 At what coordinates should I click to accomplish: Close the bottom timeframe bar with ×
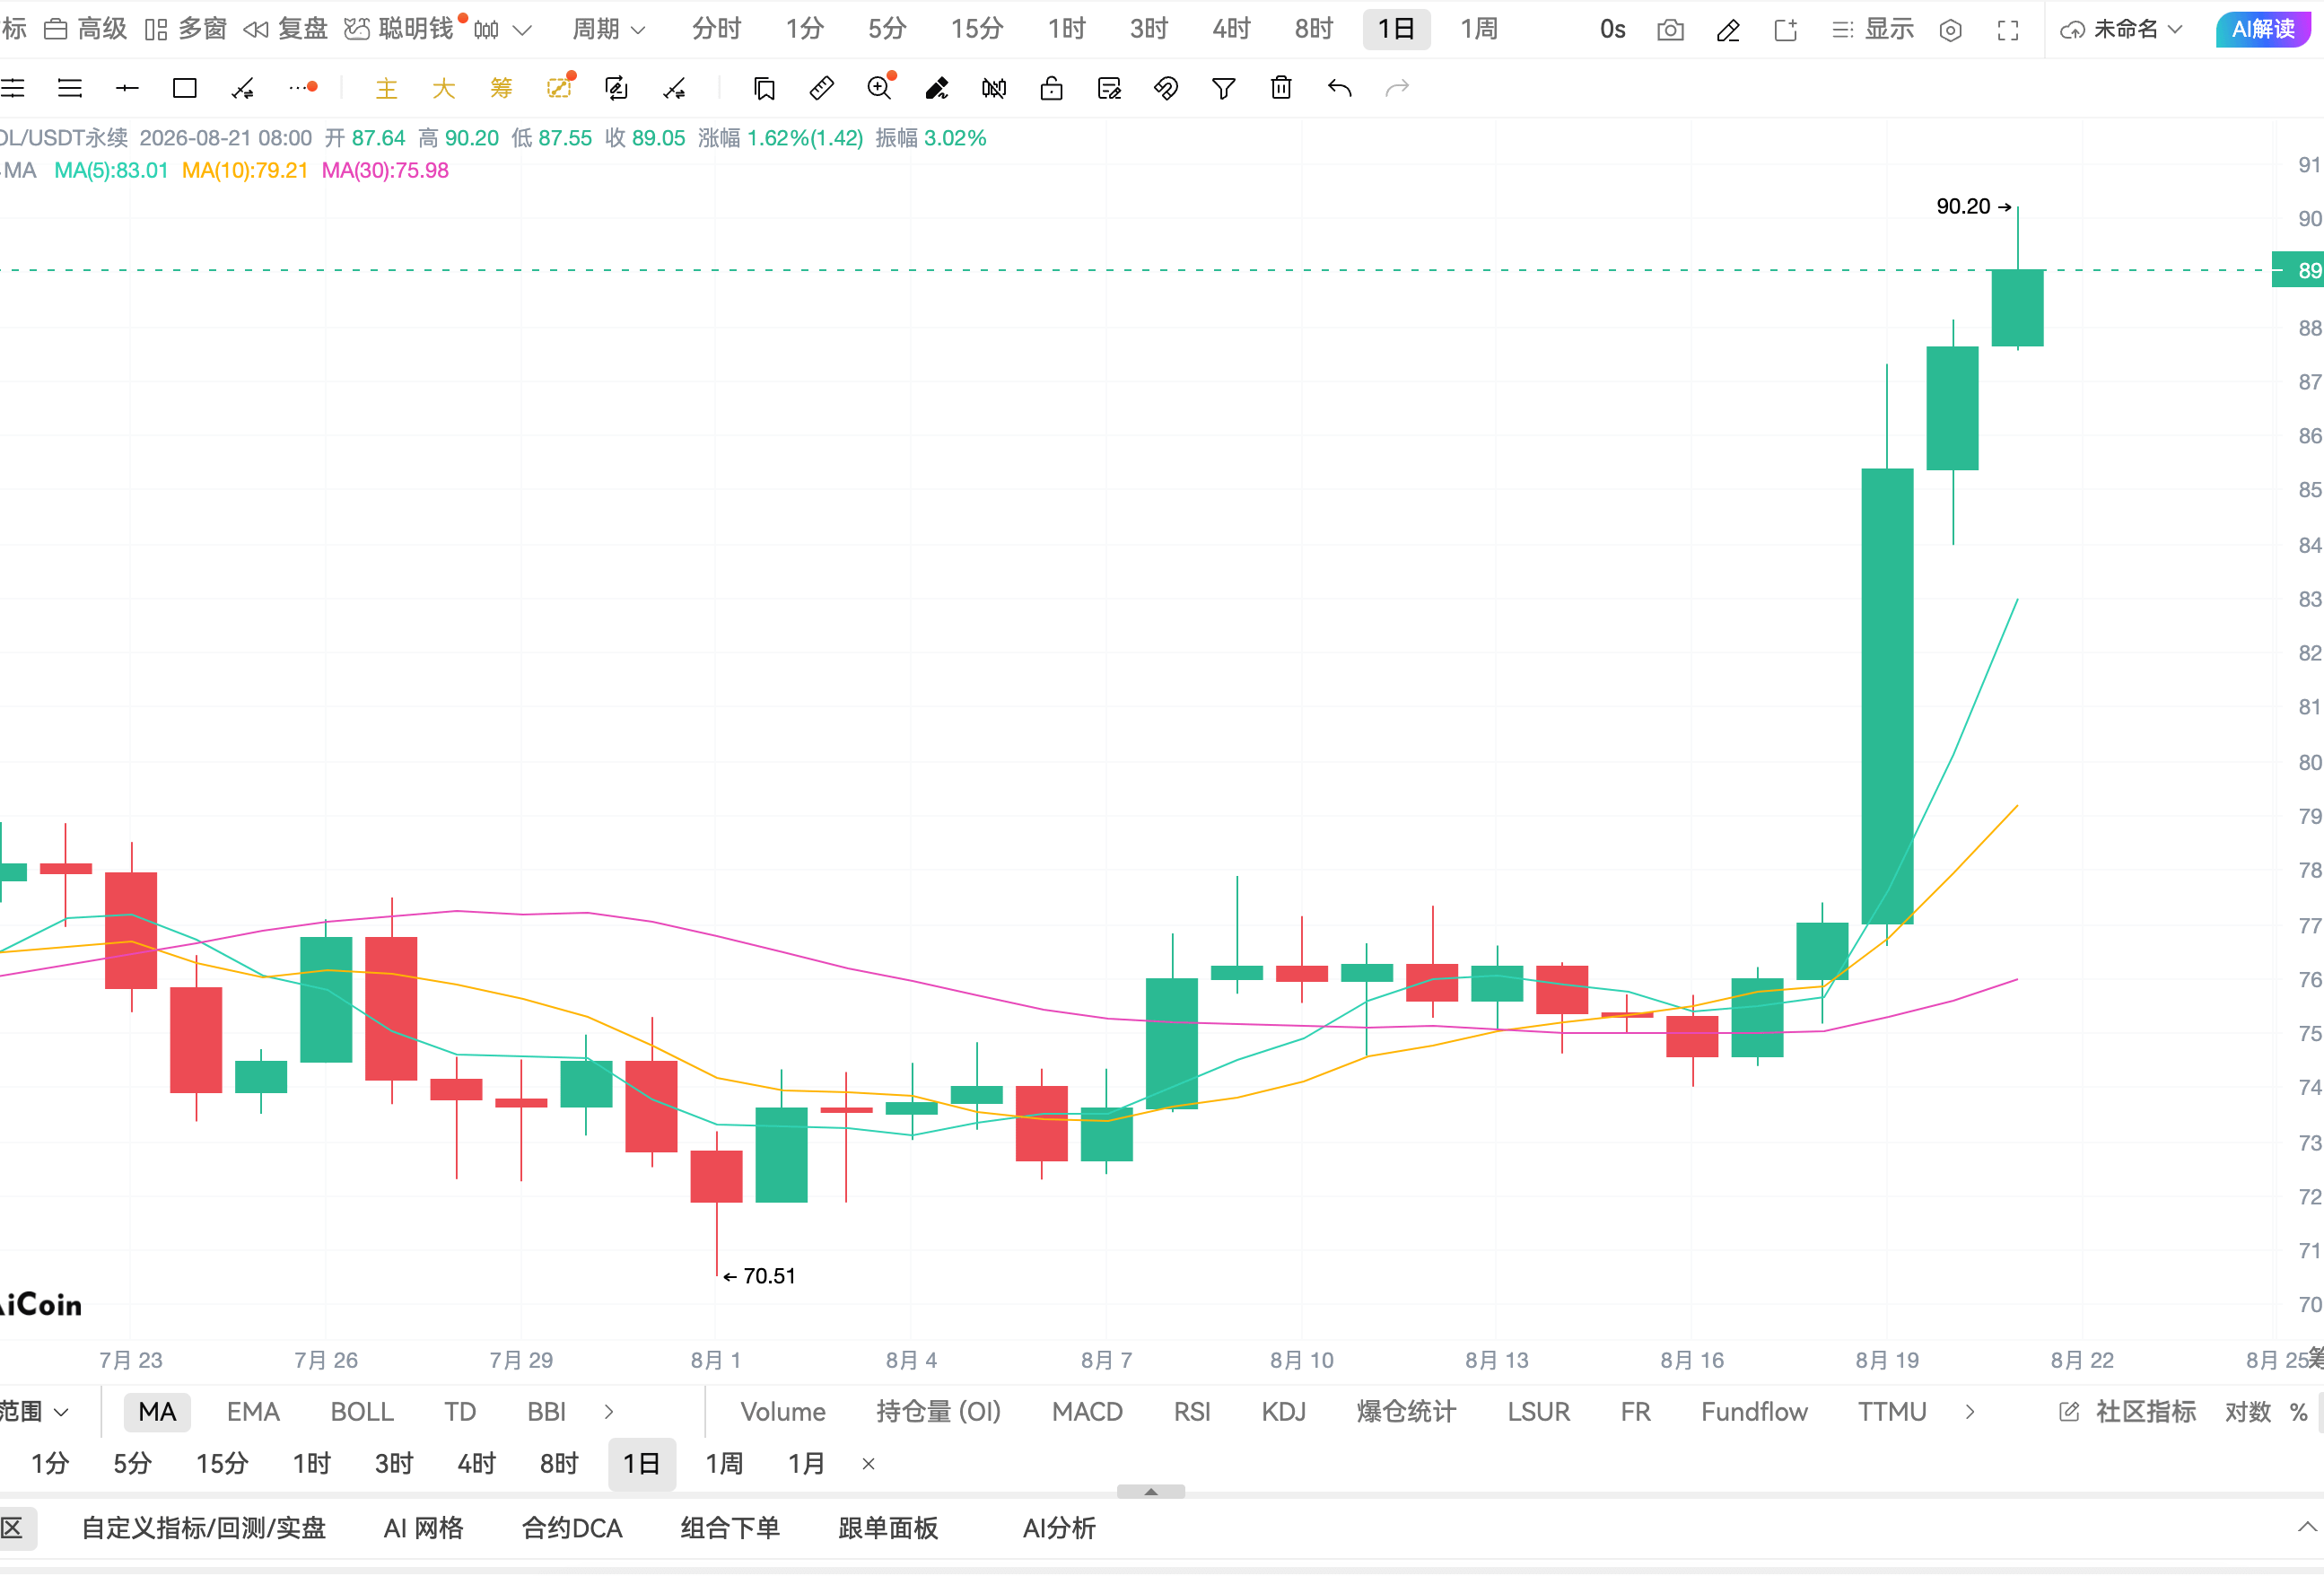(x=869, y=1464)
